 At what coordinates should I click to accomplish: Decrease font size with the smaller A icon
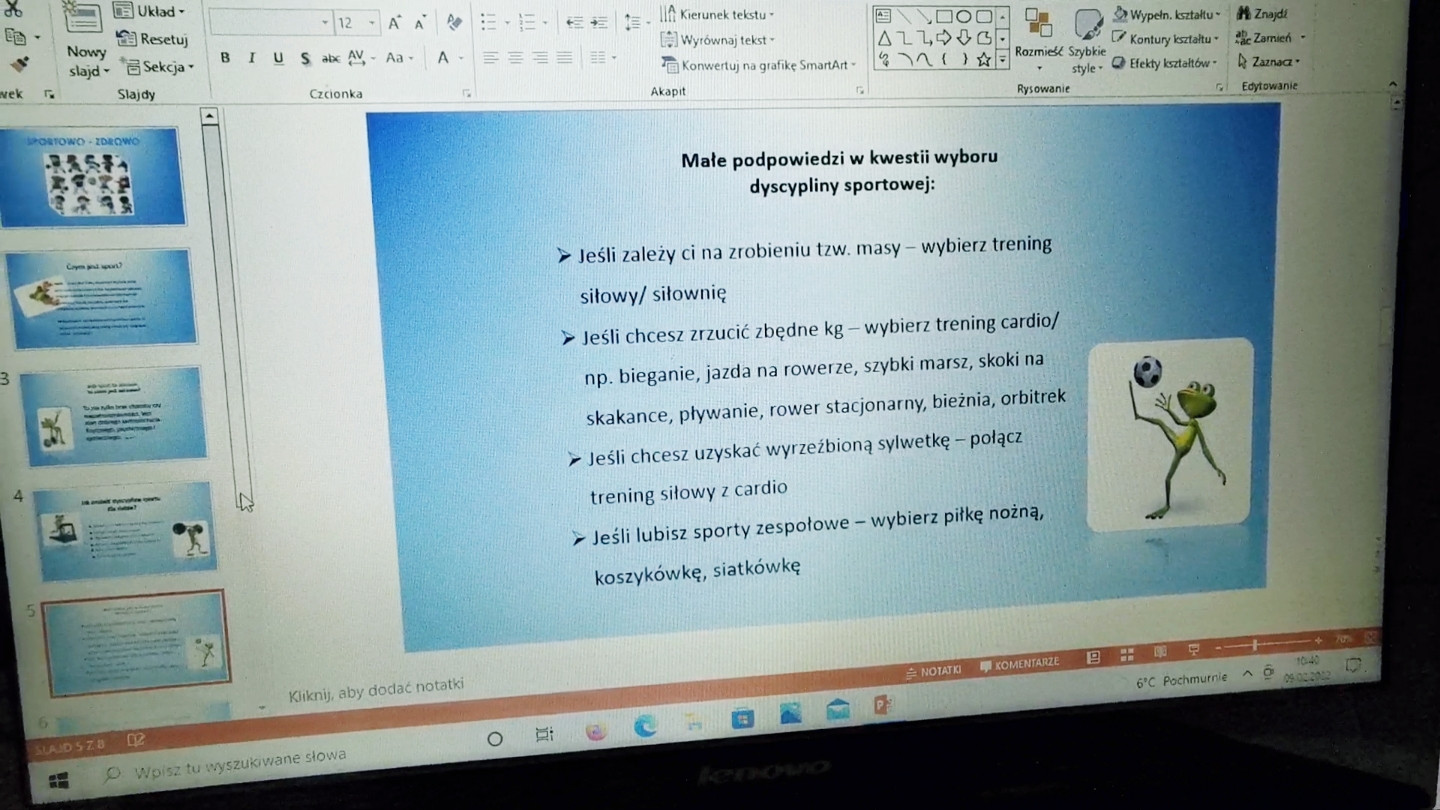(x=420, y=23)
